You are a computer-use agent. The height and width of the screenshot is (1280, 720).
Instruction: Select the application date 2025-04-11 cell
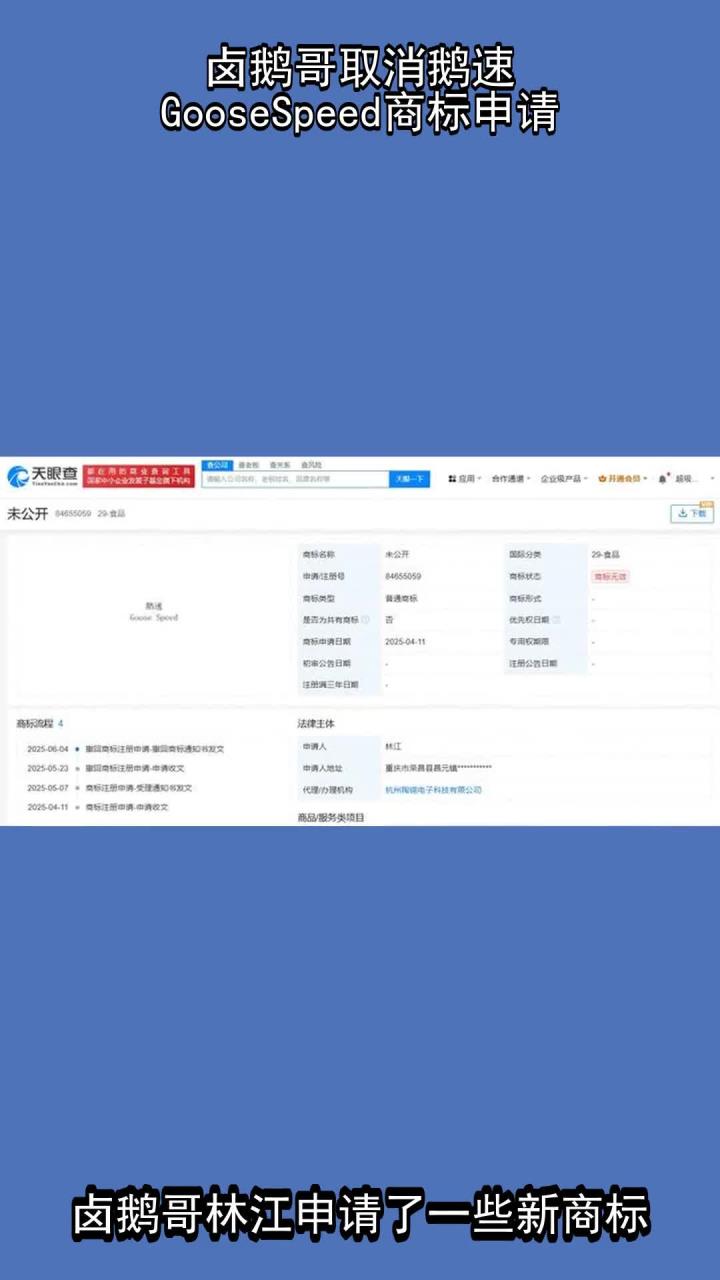tap(406, 642)
